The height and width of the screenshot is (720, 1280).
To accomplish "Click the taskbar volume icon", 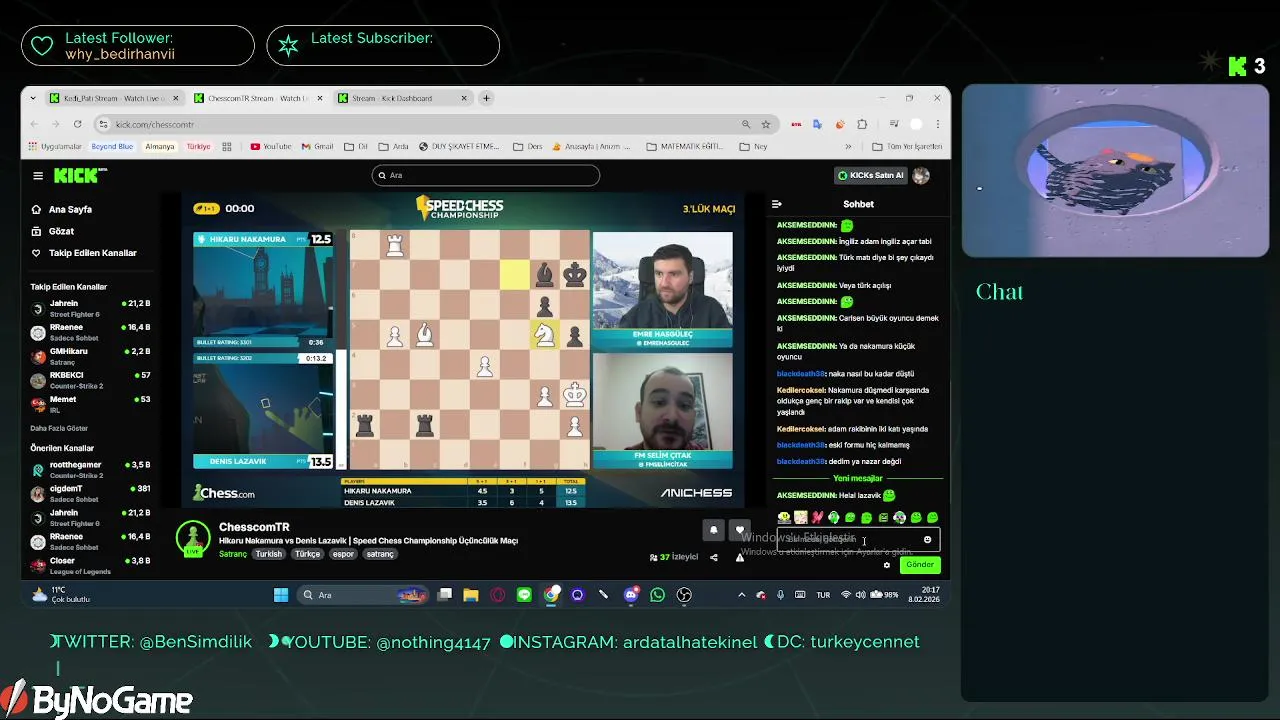I will (x=862, y=595).
